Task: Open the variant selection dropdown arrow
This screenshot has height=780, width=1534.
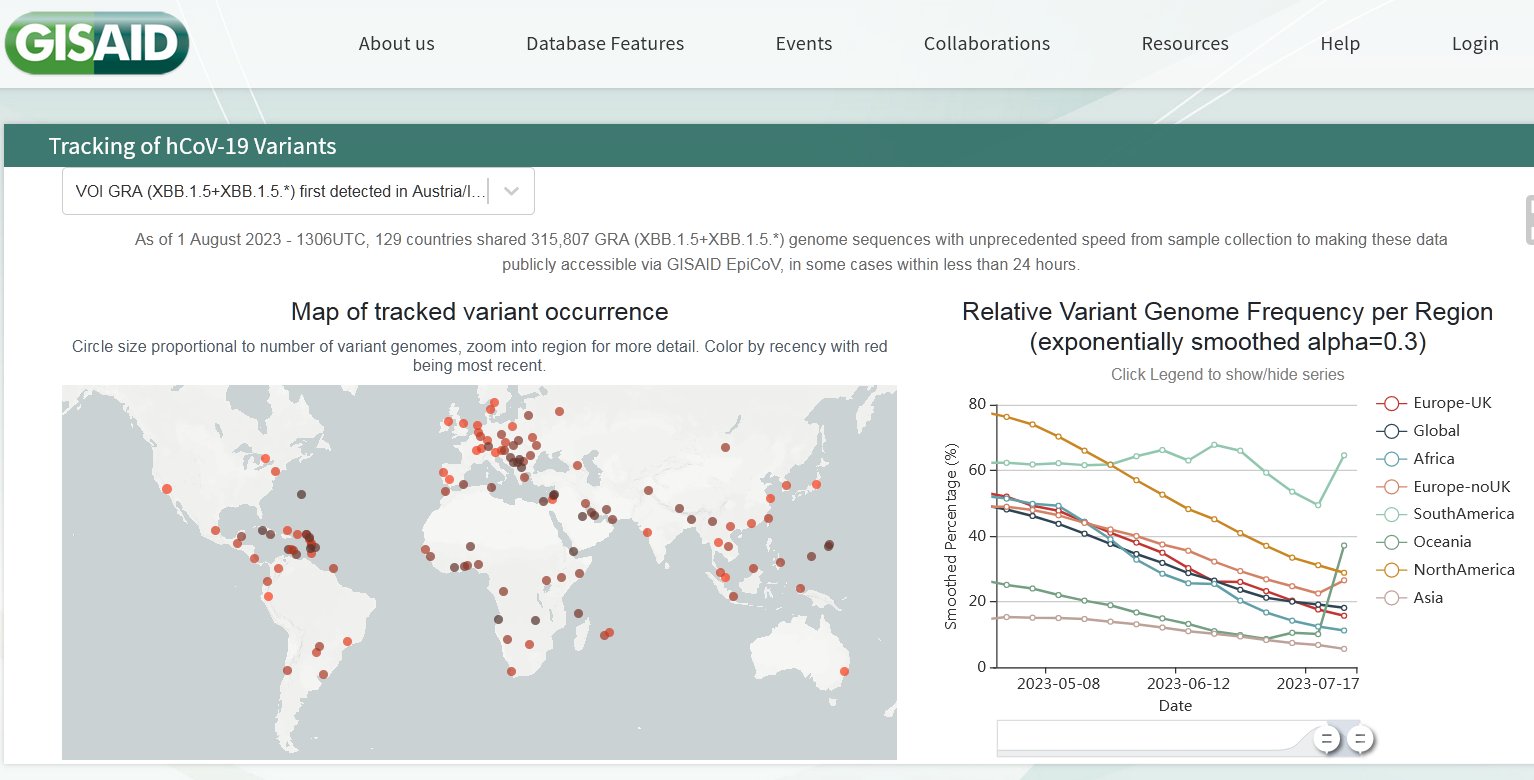Action: (x=512, y=192)
